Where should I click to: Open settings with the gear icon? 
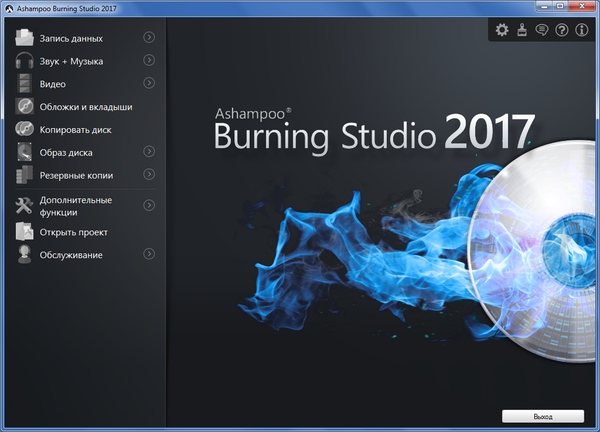502,30
